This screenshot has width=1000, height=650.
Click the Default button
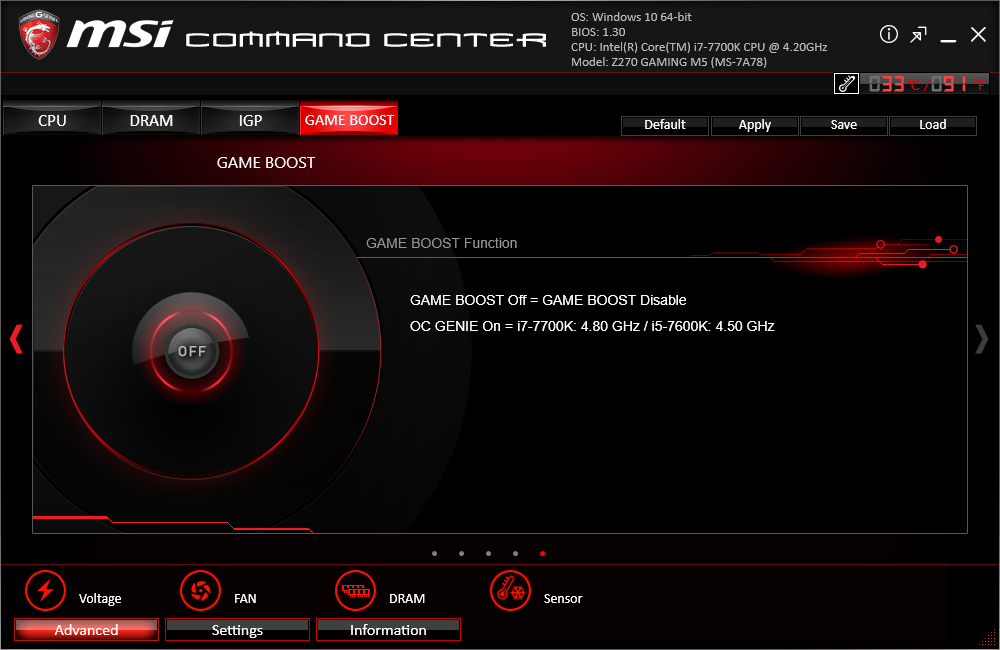[x=665, y=125]
